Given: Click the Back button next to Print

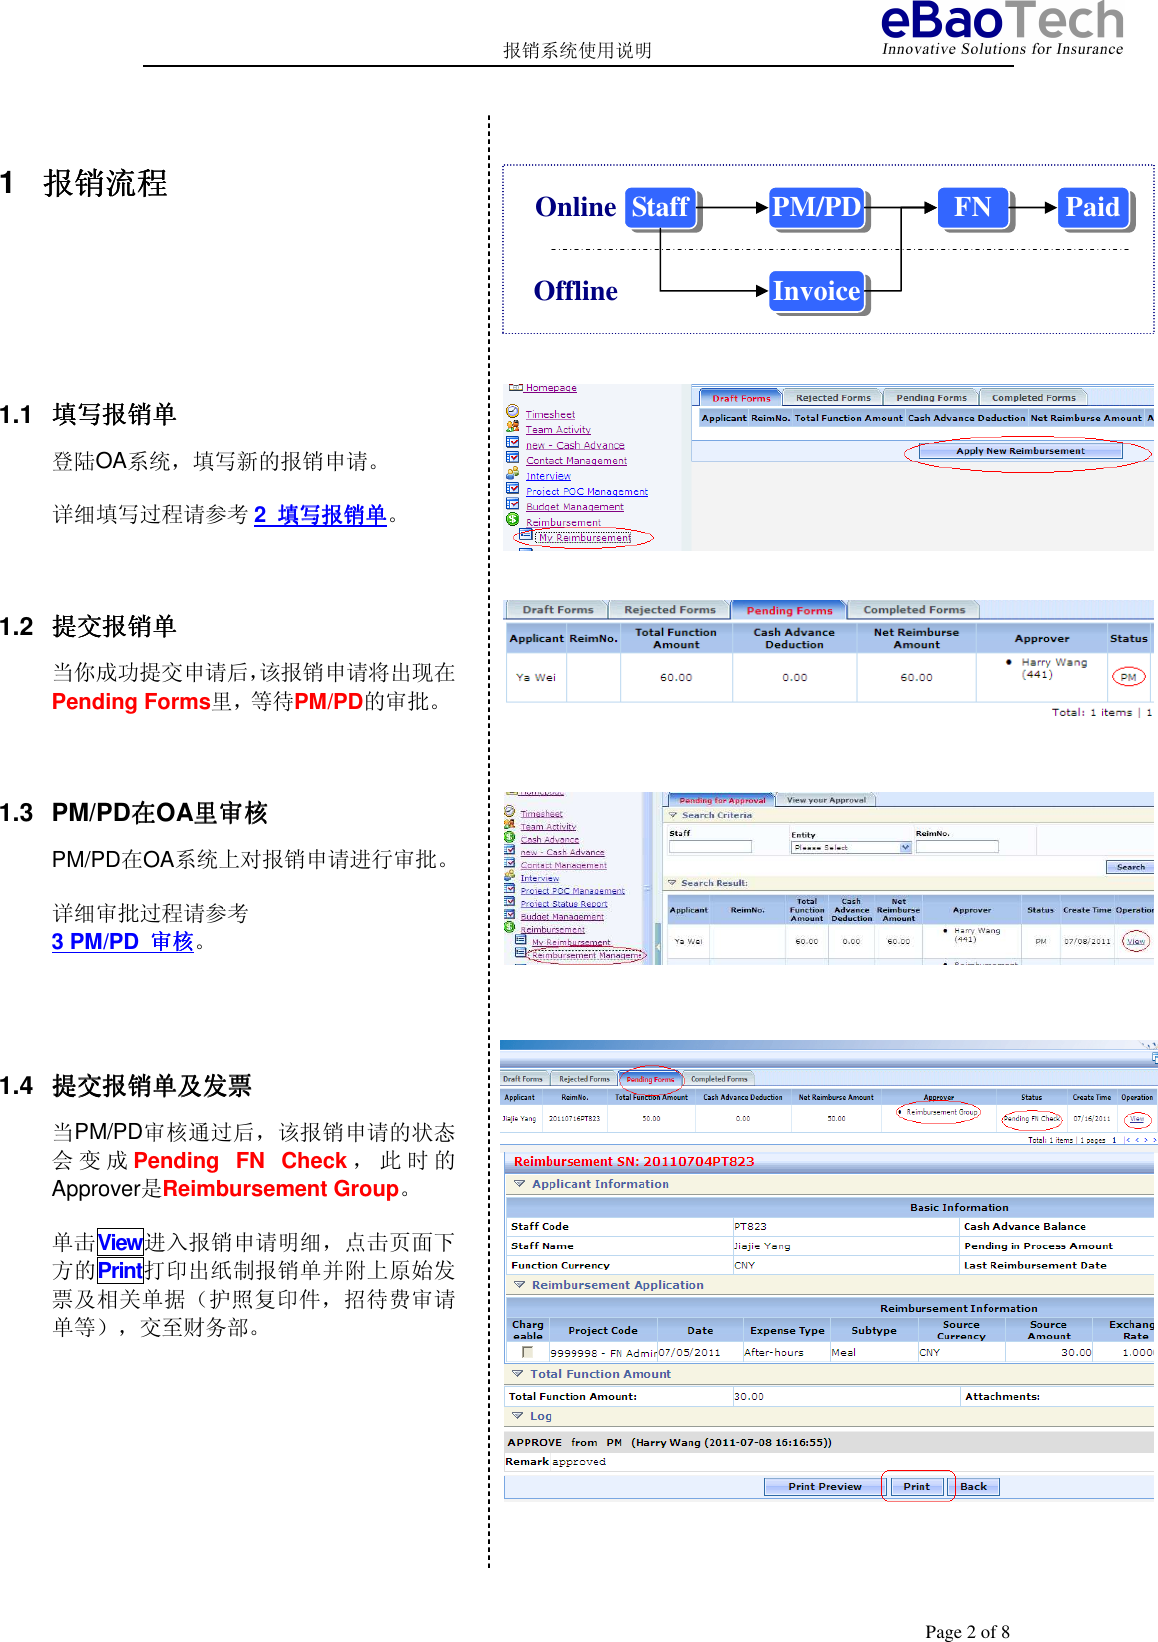Looking at the screenshot, I should pos(973,1487).
